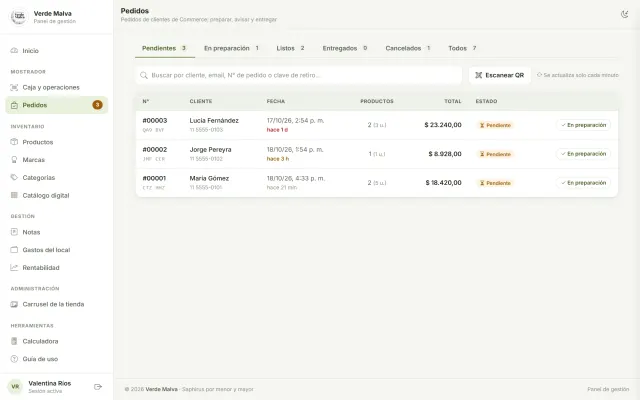Click Pendiente status of Jorge Pereyra's order
Image resolution: width=640 pixels, height=400 pixels.
point(495,154)
